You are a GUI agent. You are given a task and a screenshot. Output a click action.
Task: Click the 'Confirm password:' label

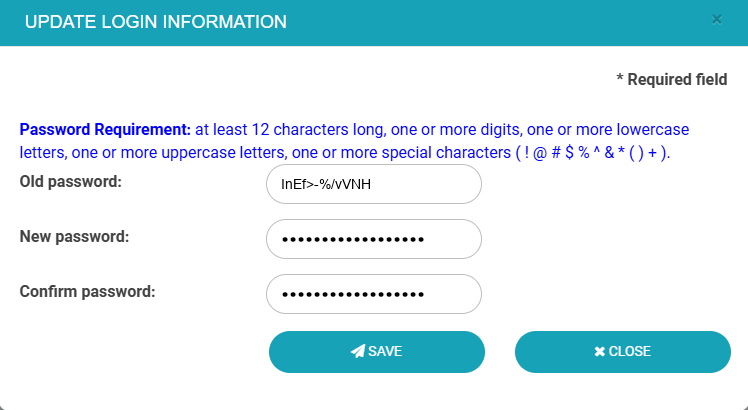coord(88,292)
